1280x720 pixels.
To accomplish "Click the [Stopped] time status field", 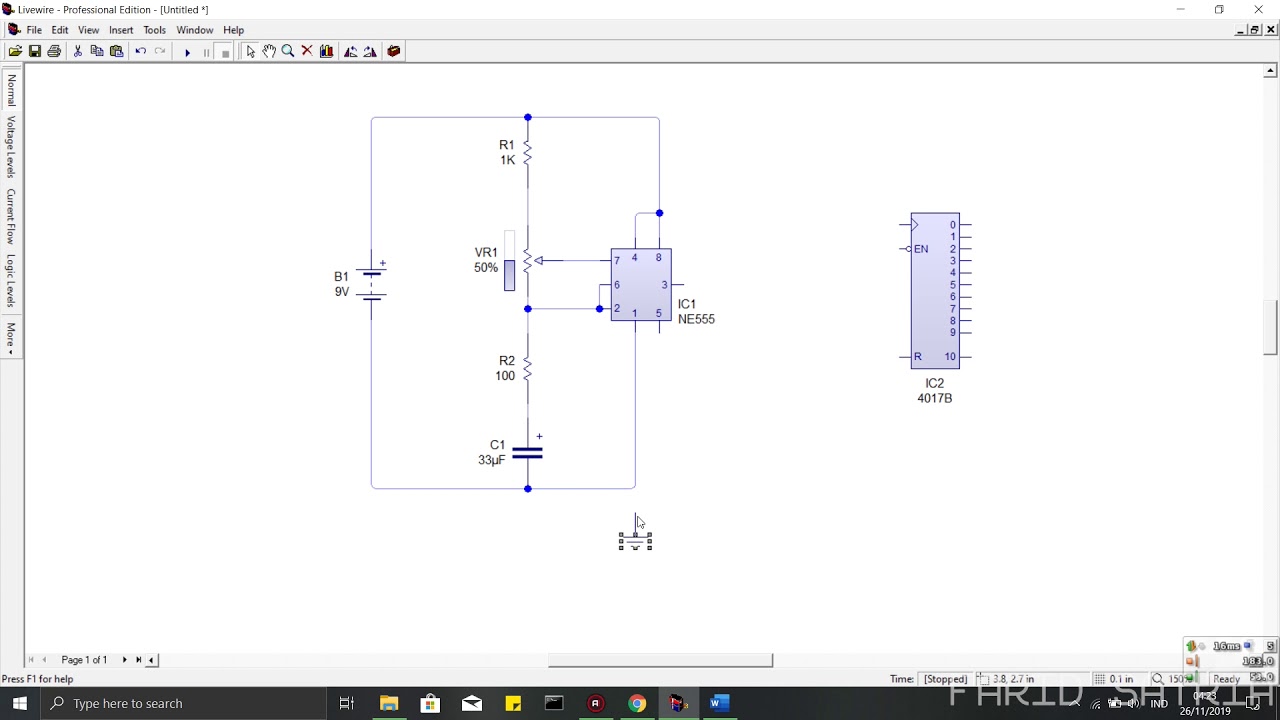I will click(945, 679).
